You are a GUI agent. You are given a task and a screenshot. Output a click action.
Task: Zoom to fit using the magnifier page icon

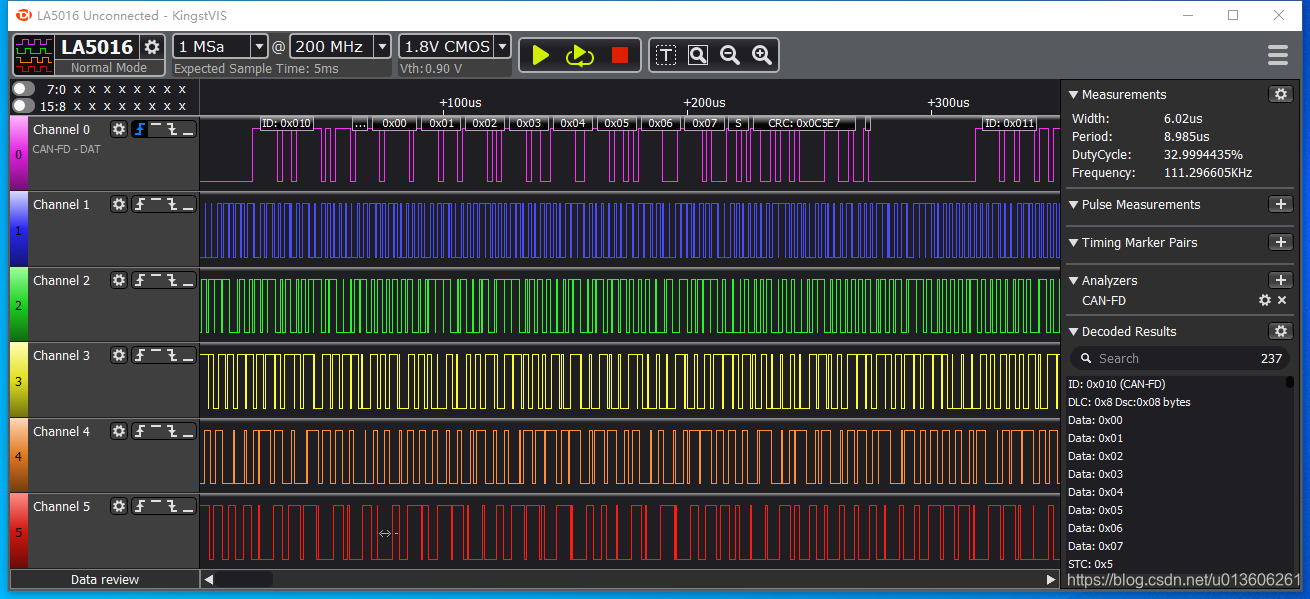[698, 55]
